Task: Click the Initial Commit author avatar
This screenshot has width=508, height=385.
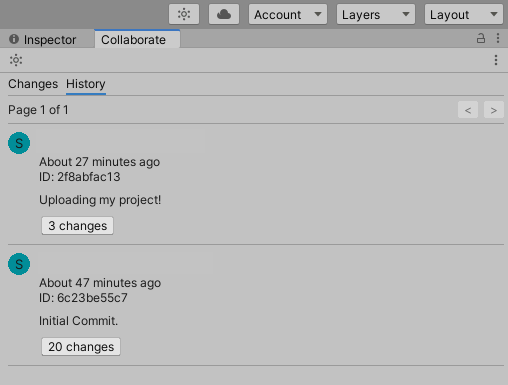Action: click(19, 264)
